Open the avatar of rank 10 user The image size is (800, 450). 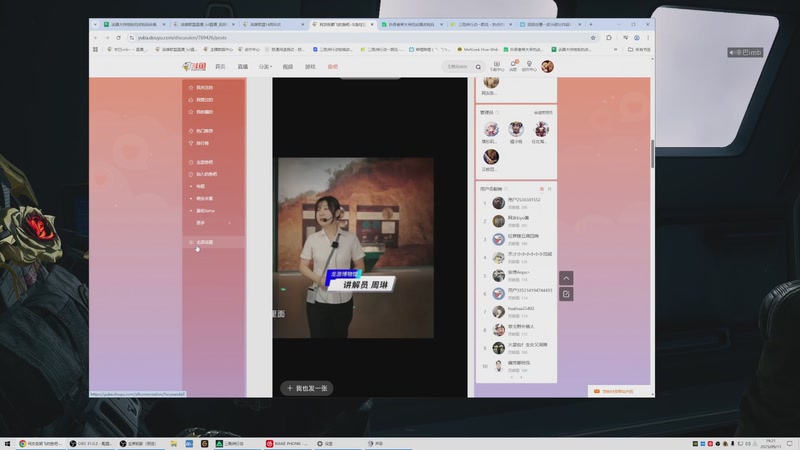(498, 366)
